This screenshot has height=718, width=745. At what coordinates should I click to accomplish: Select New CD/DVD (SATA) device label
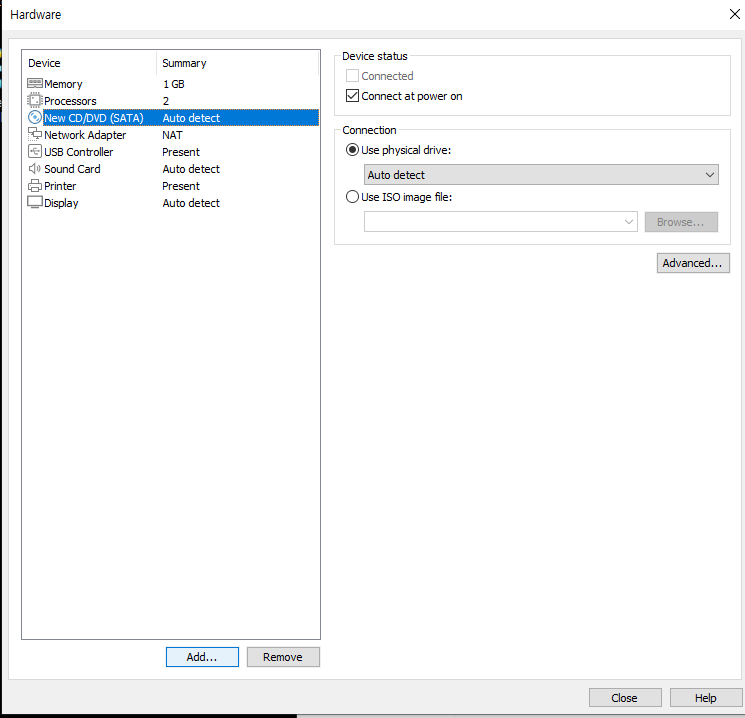(94, 118)
